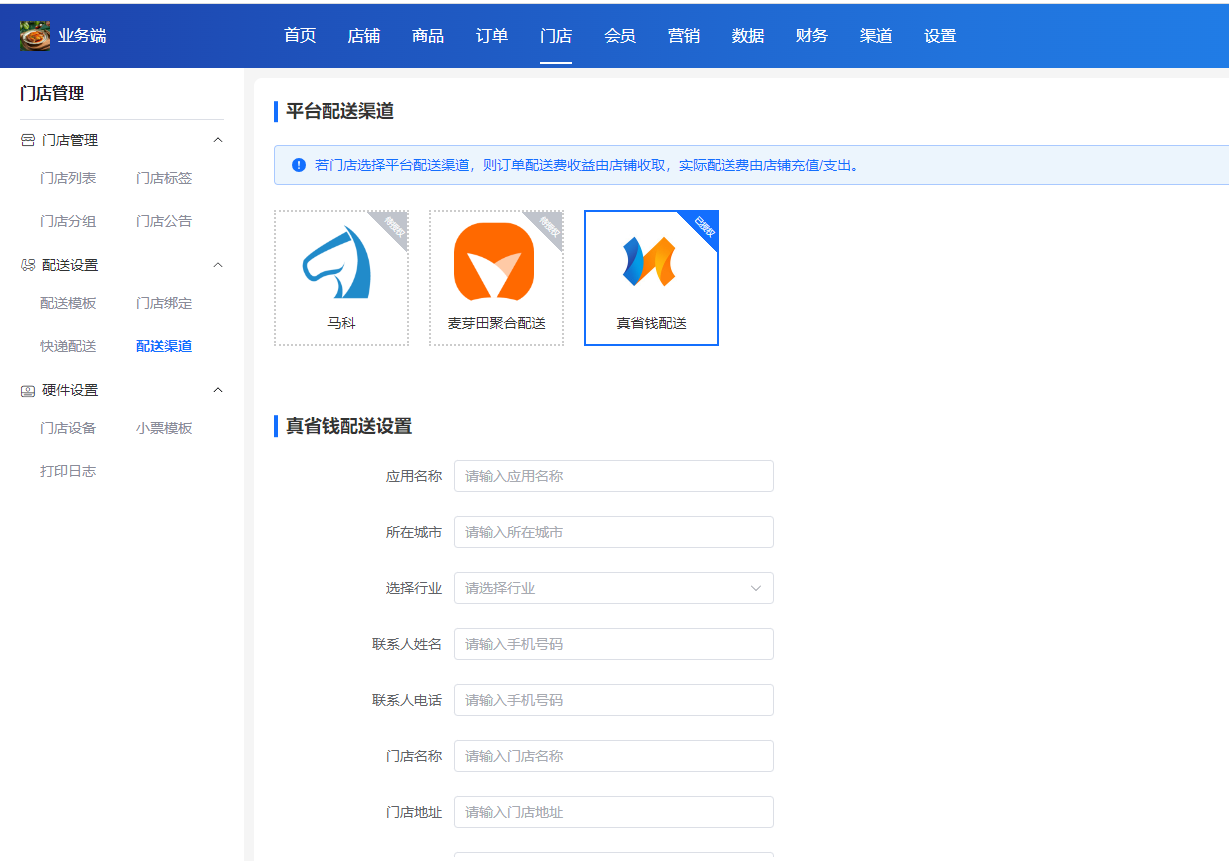
Task: Click the 真省钱配送设置 section heading
Action: (x=349, y=426)
